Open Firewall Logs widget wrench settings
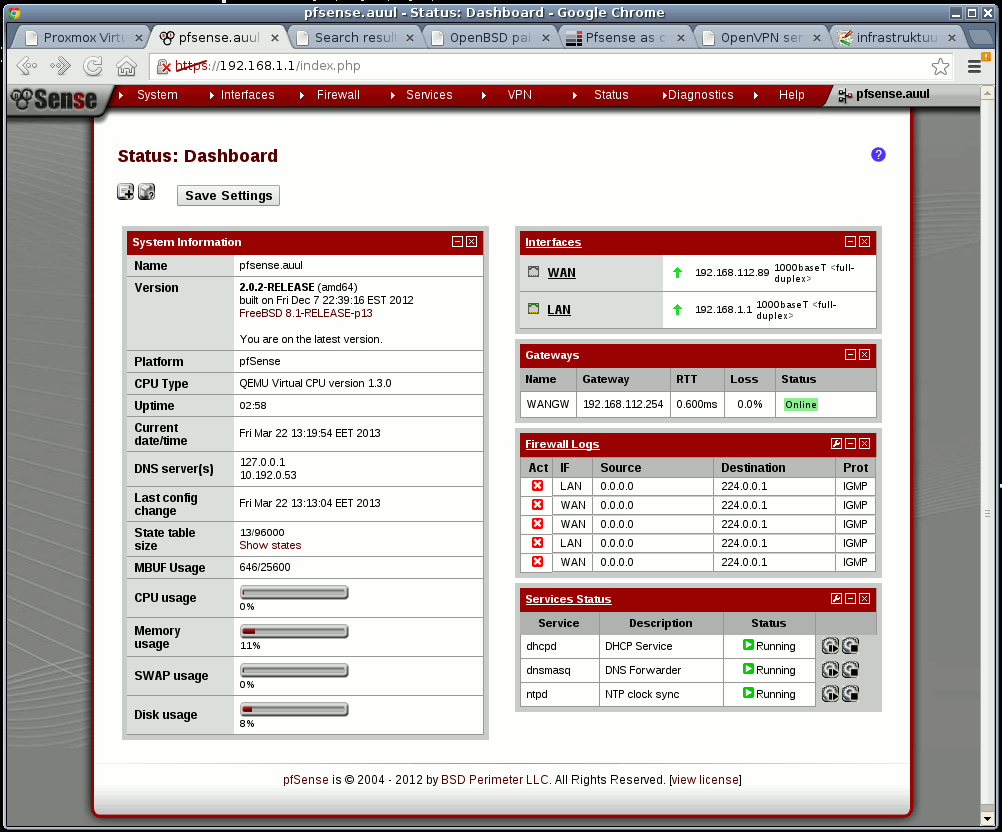This screenshot has height=832, width=1002. pyautogui.click(x=836, y=443)
